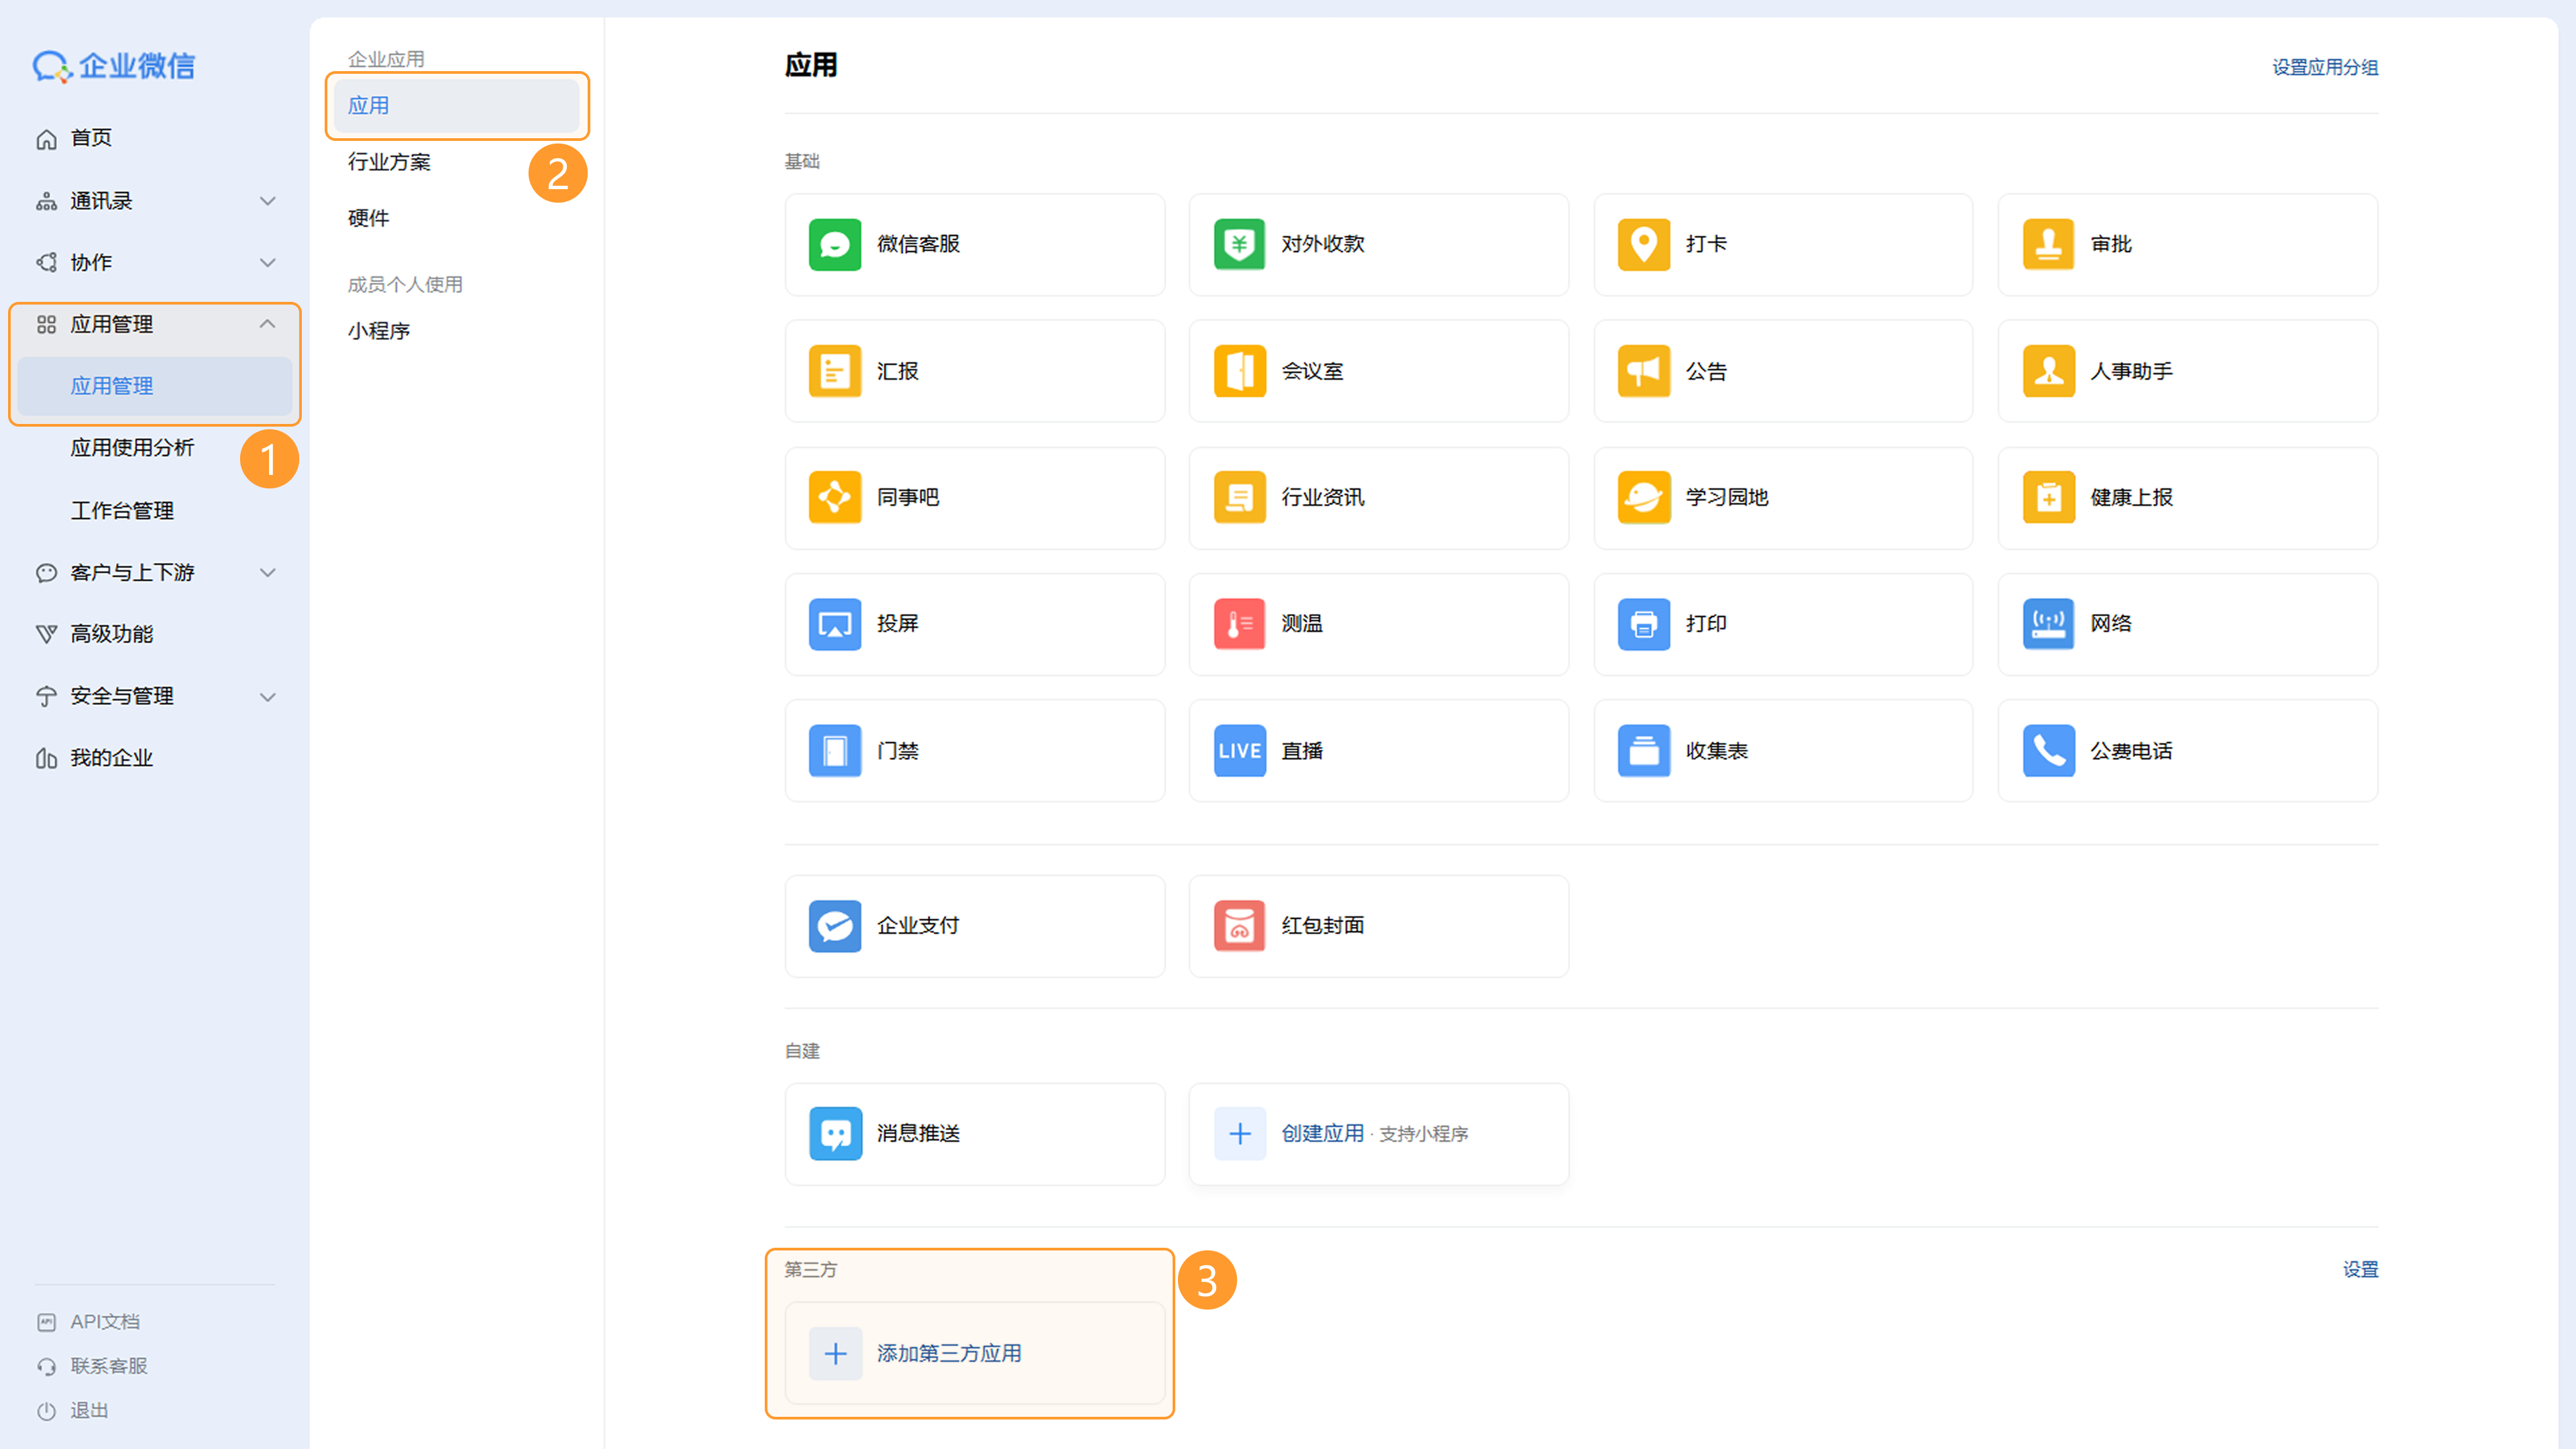Click 设置 link in 第三方 section
The image size is (2576, 1449).
[x=2360, y=1269]
